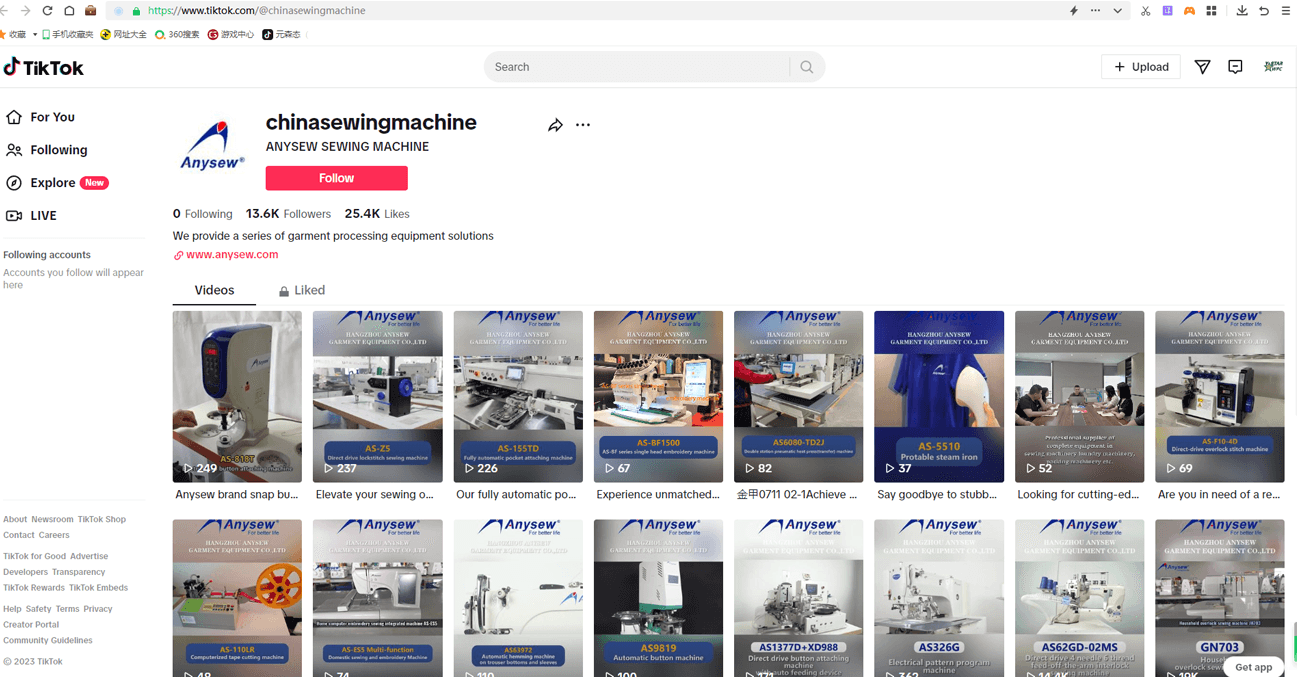Open the AS6080-TD2J video thumbnail

pyautogui.click(x=798, y=397)
